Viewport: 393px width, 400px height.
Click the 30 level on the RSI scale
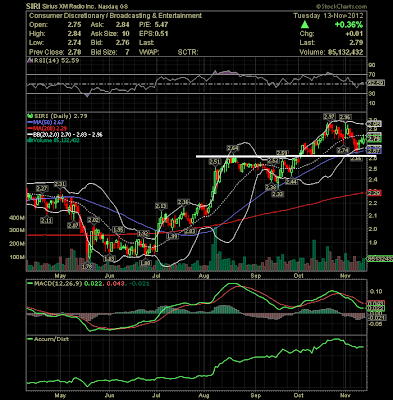[x=372, y=94]
